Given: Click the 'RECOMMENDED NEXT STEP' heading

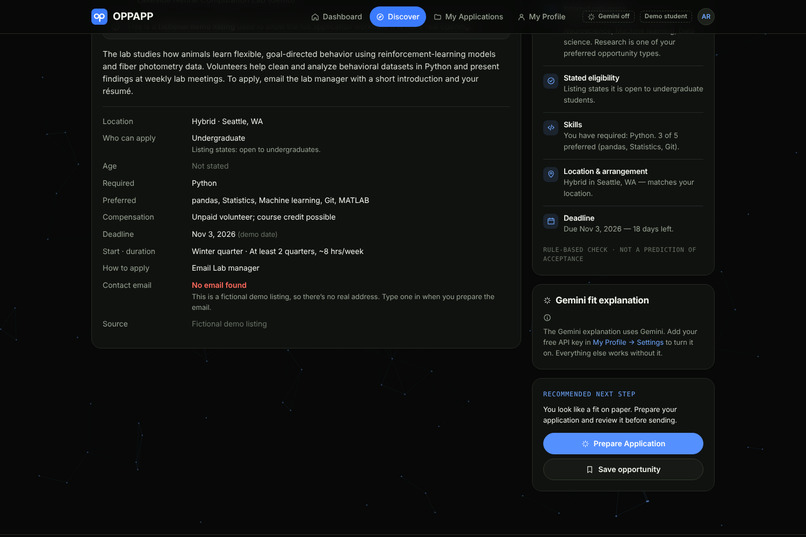Looking at the screenshot, I should tap(589, 394).
